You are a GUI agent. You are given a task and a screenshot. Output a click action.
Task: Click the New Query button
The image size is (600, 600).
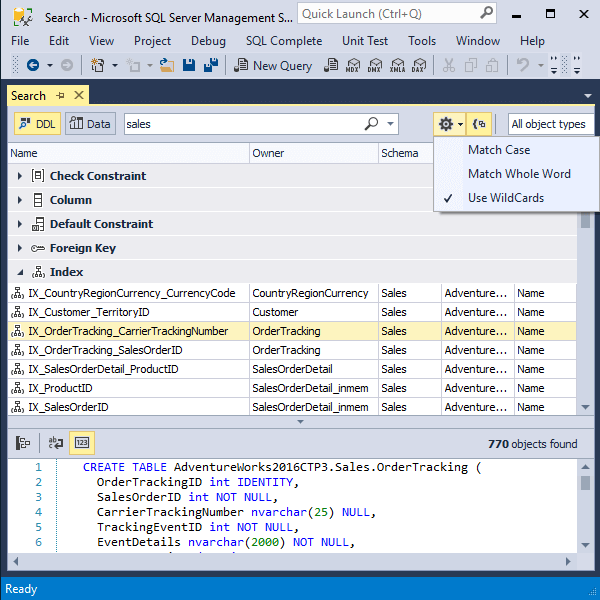click(273, 65)
